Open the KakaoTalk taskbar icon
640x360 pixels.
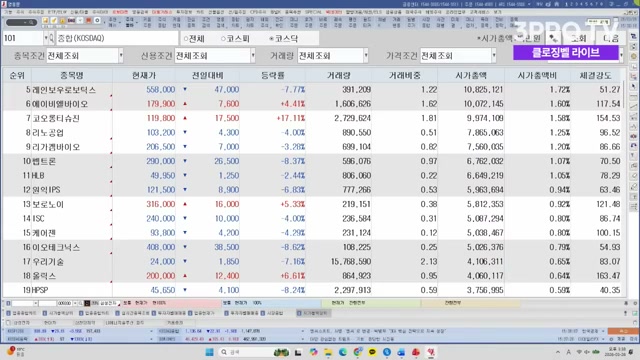point(372,352)
